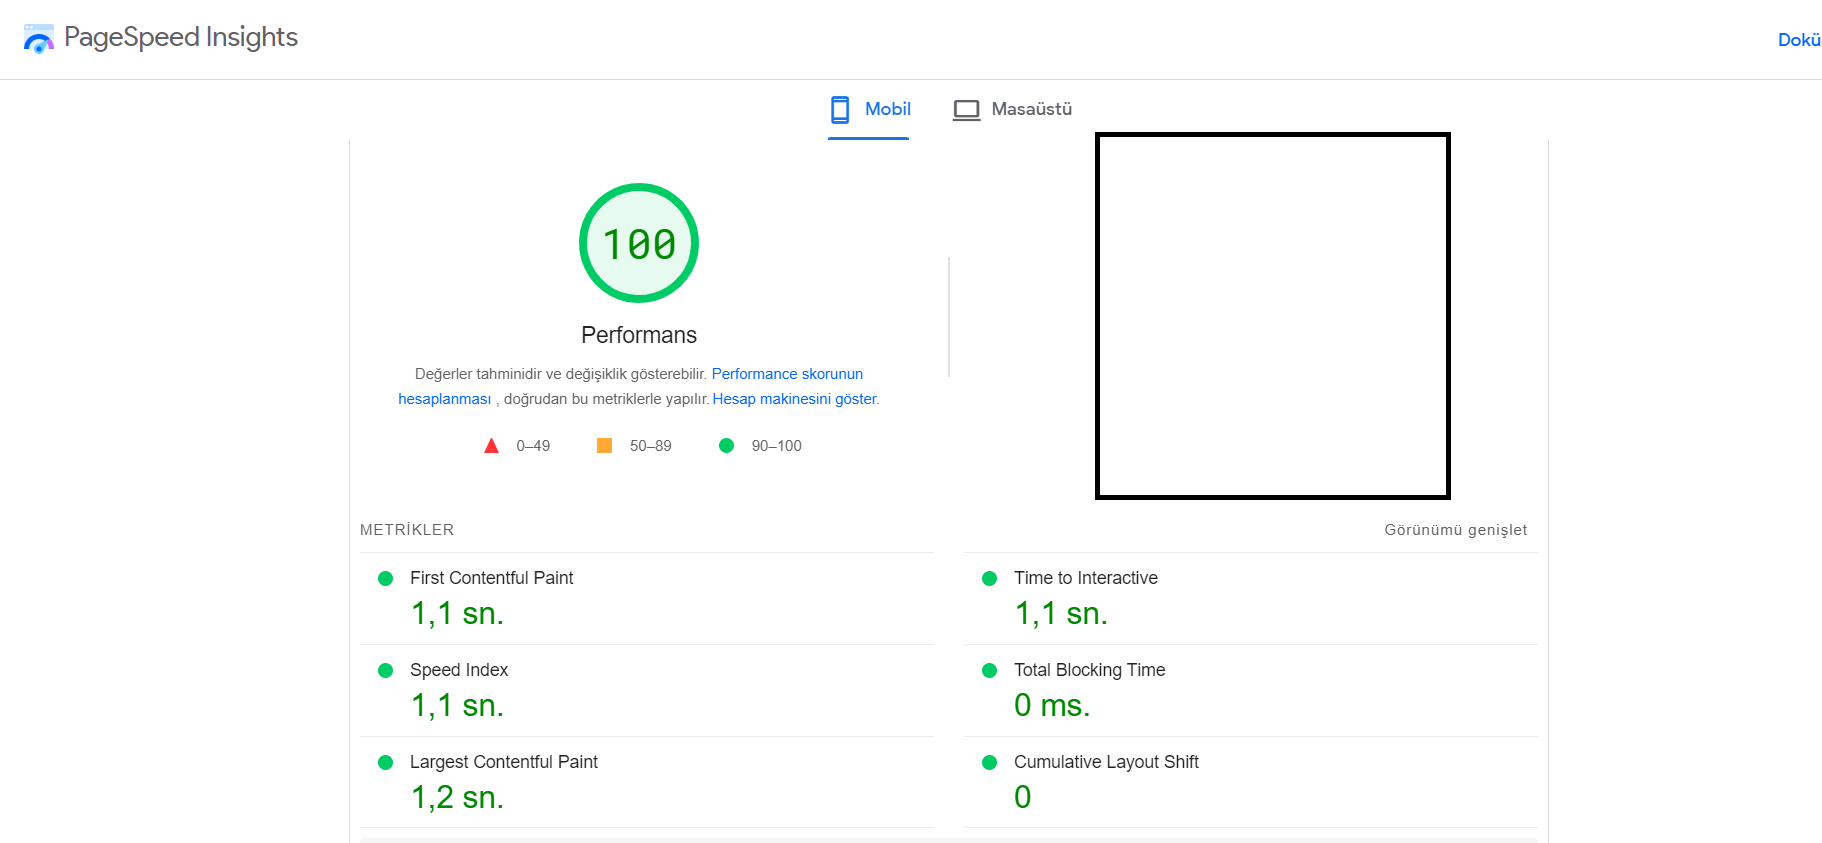Click the 'Time to Interactive' metric label
This screenshot has width=1822, height=843.
tap(1086, 578)
